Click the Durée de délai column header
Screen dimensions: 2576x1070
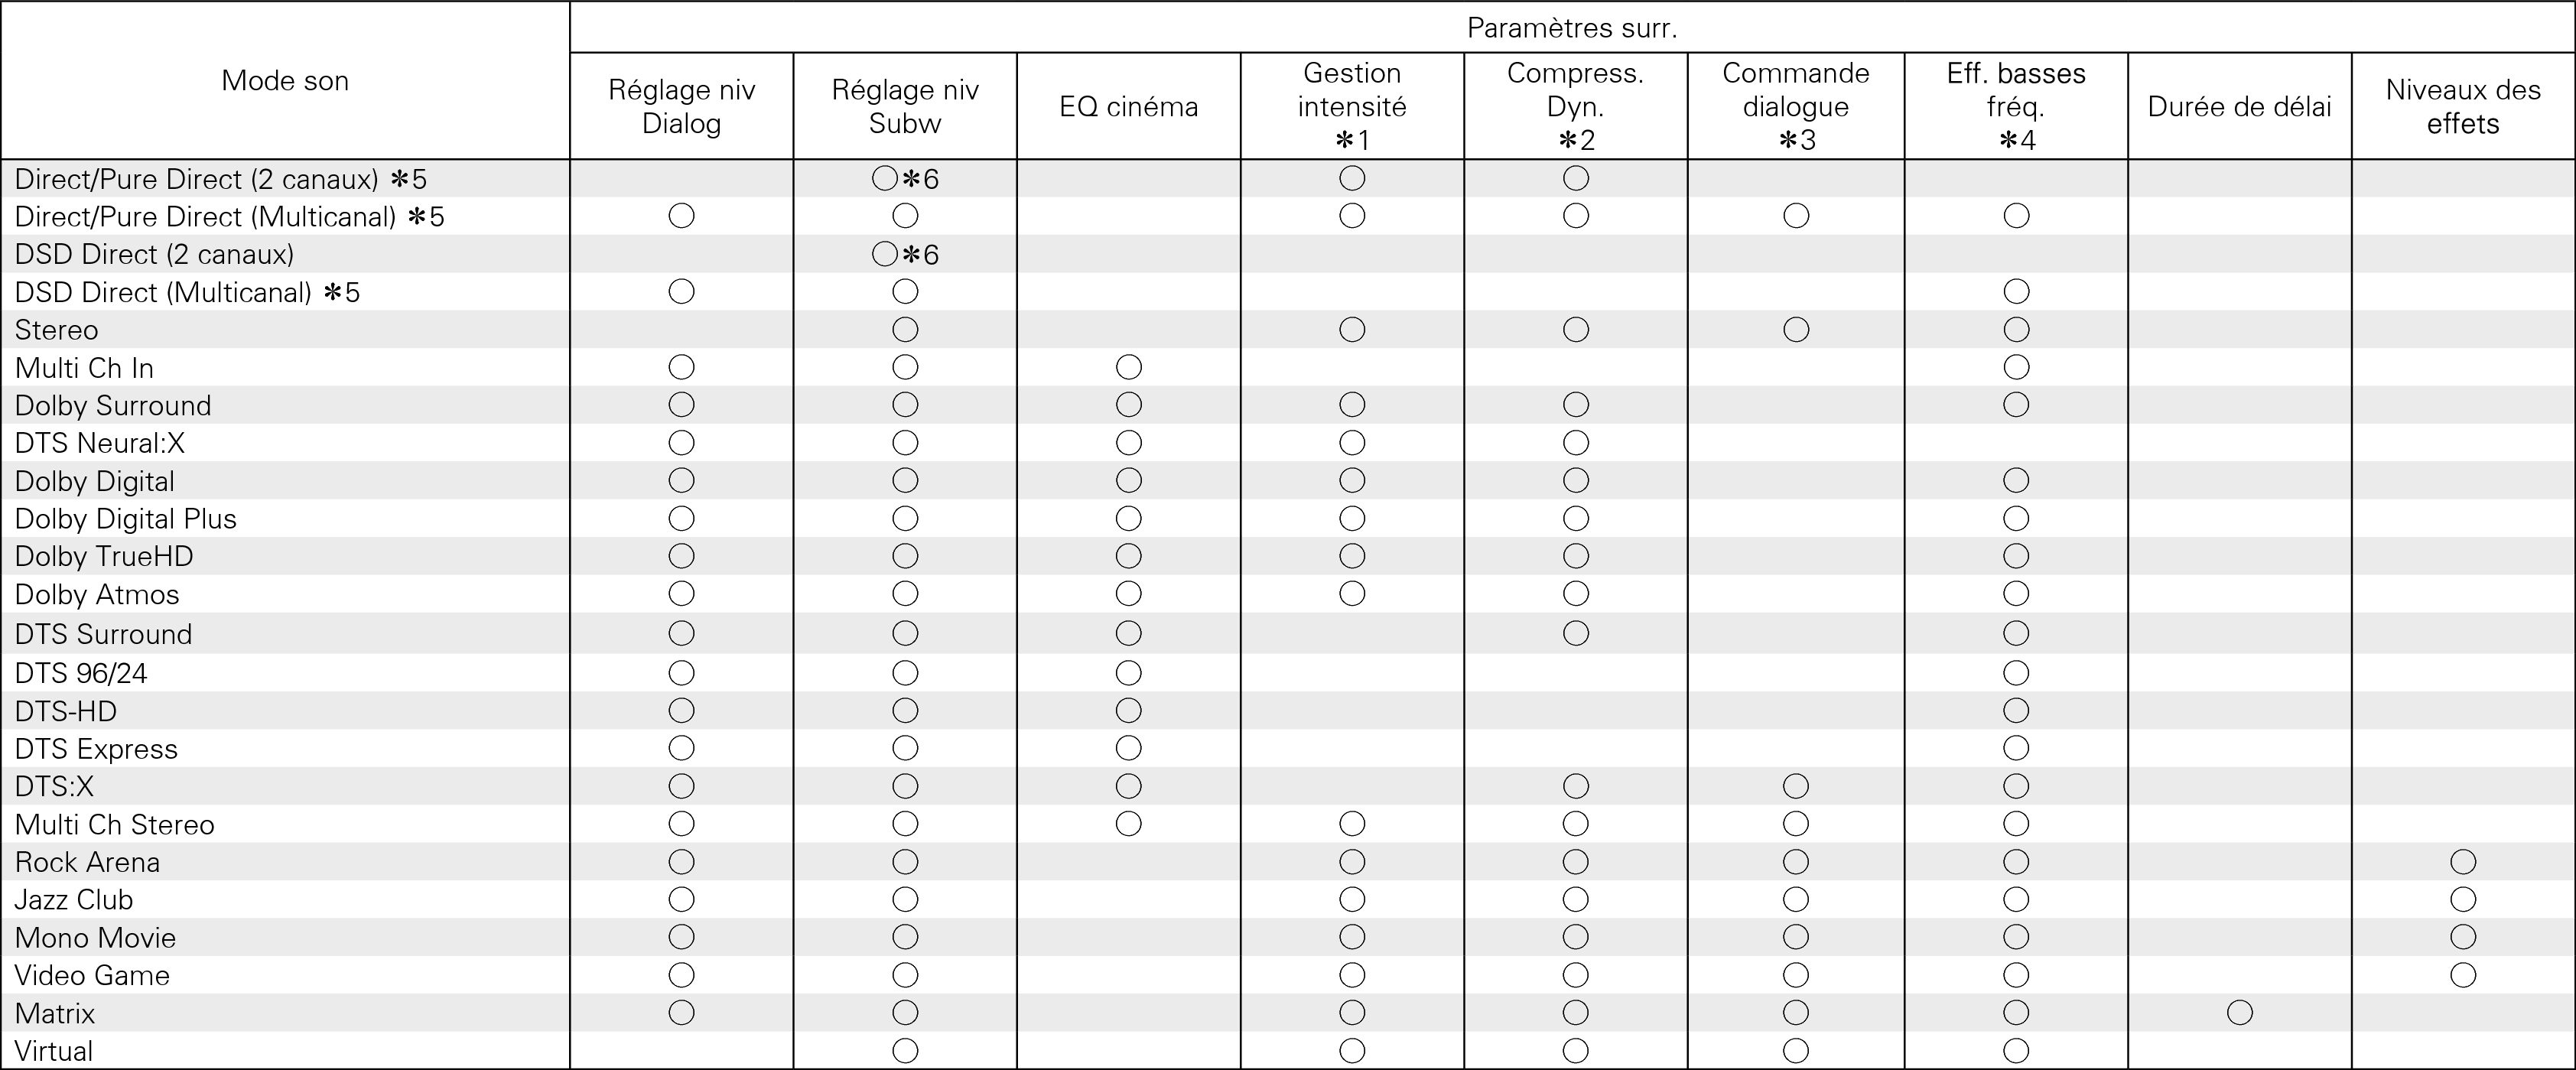[x=2240, y=107]
